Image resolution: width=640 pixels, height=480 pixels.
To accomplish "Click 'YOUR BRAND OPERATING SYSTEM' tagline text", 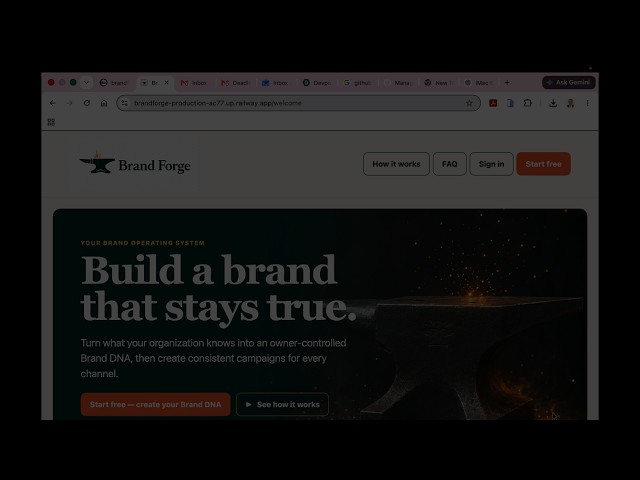I will point(142,243).
